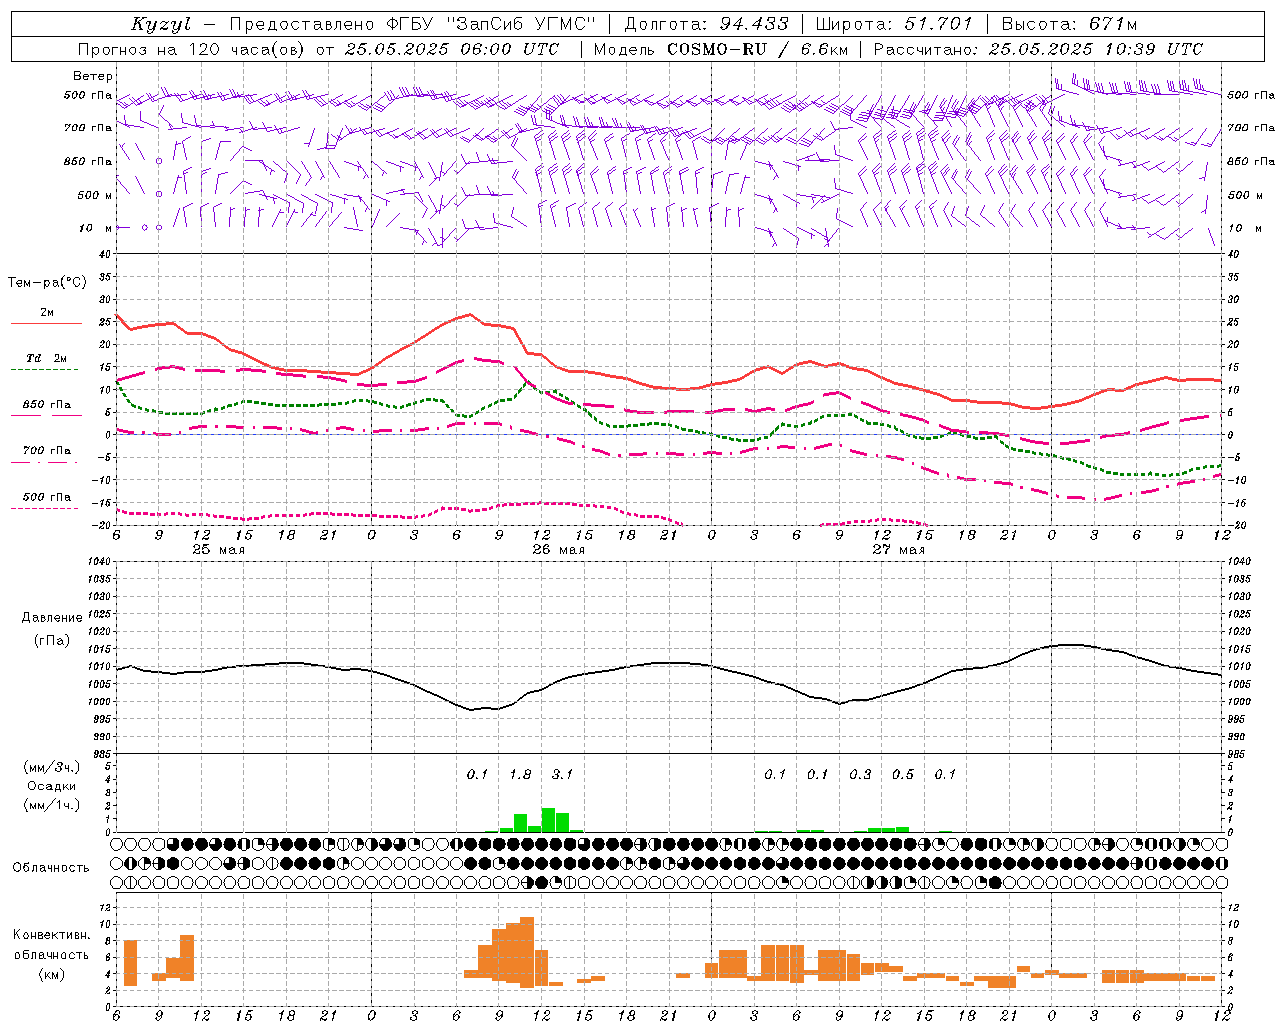Click the "Прогноз на 120 часа(ов)" text
This screenshot has width=1280, height=1024.
192,49
